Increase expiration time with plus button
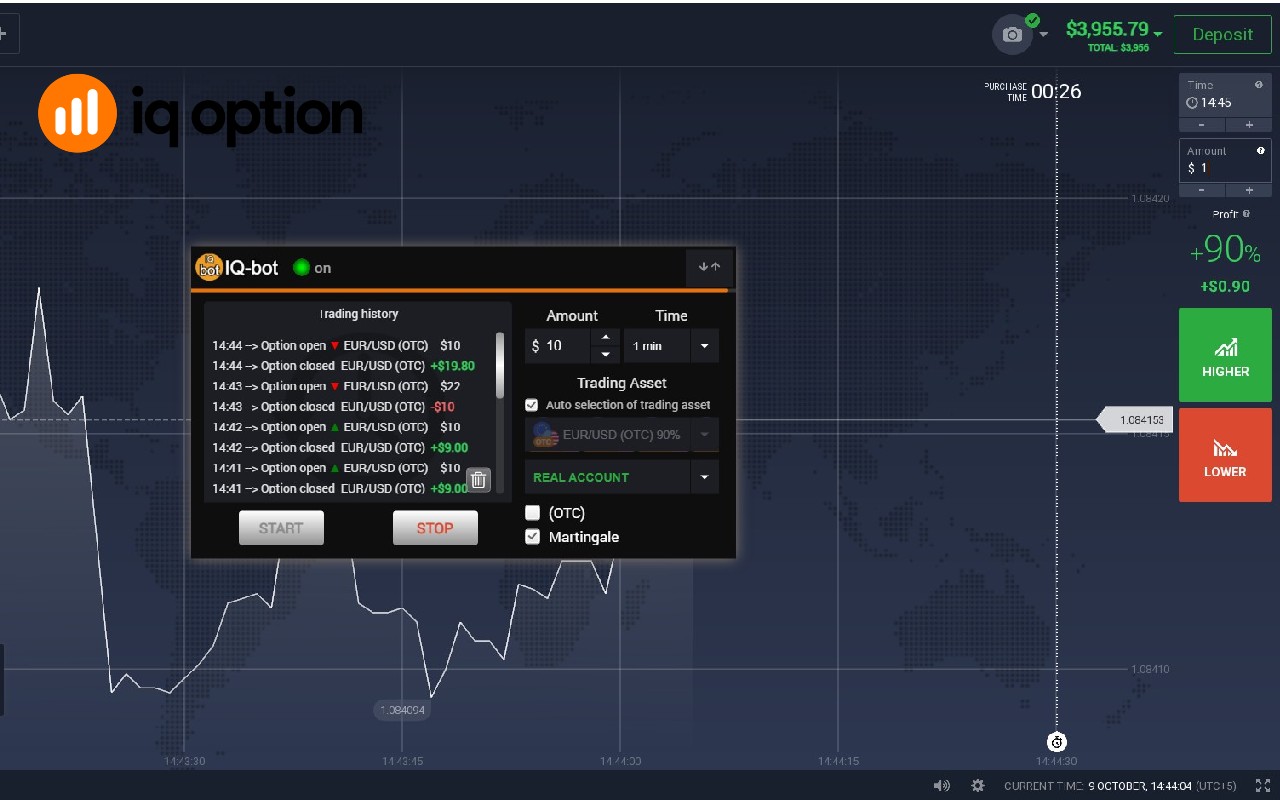The image size is (1280, 800). tap(1249, 125)
